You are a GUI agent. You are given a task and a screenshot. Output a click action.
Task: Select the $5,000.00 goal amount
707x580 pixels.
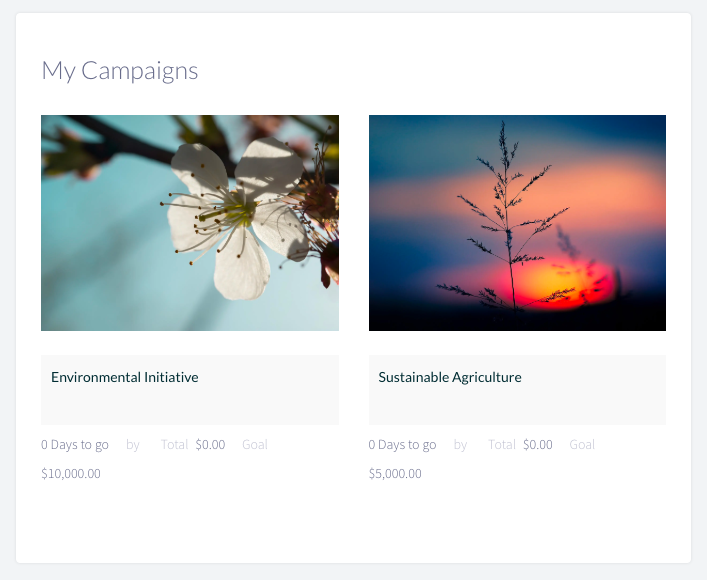[395, 474]
